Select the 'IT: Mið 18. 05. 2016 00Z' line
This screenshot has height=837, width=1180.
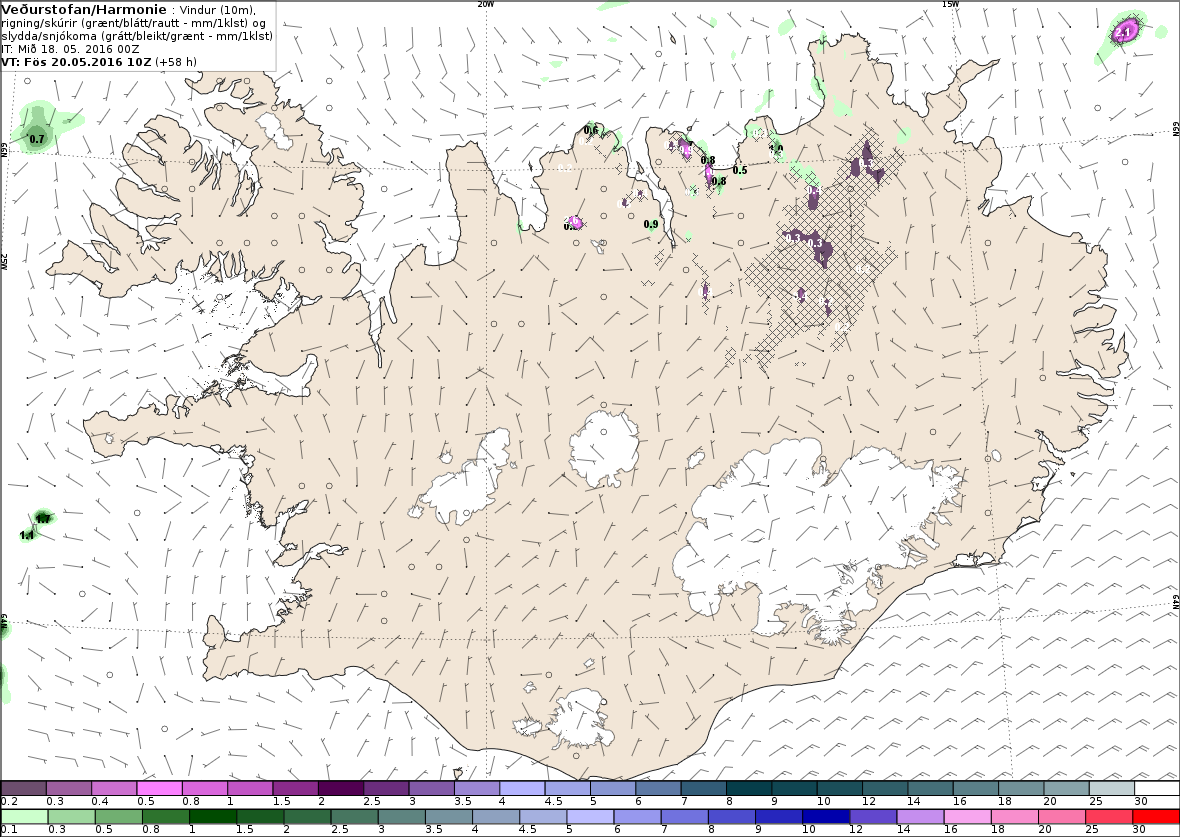[x=70, y=49]
